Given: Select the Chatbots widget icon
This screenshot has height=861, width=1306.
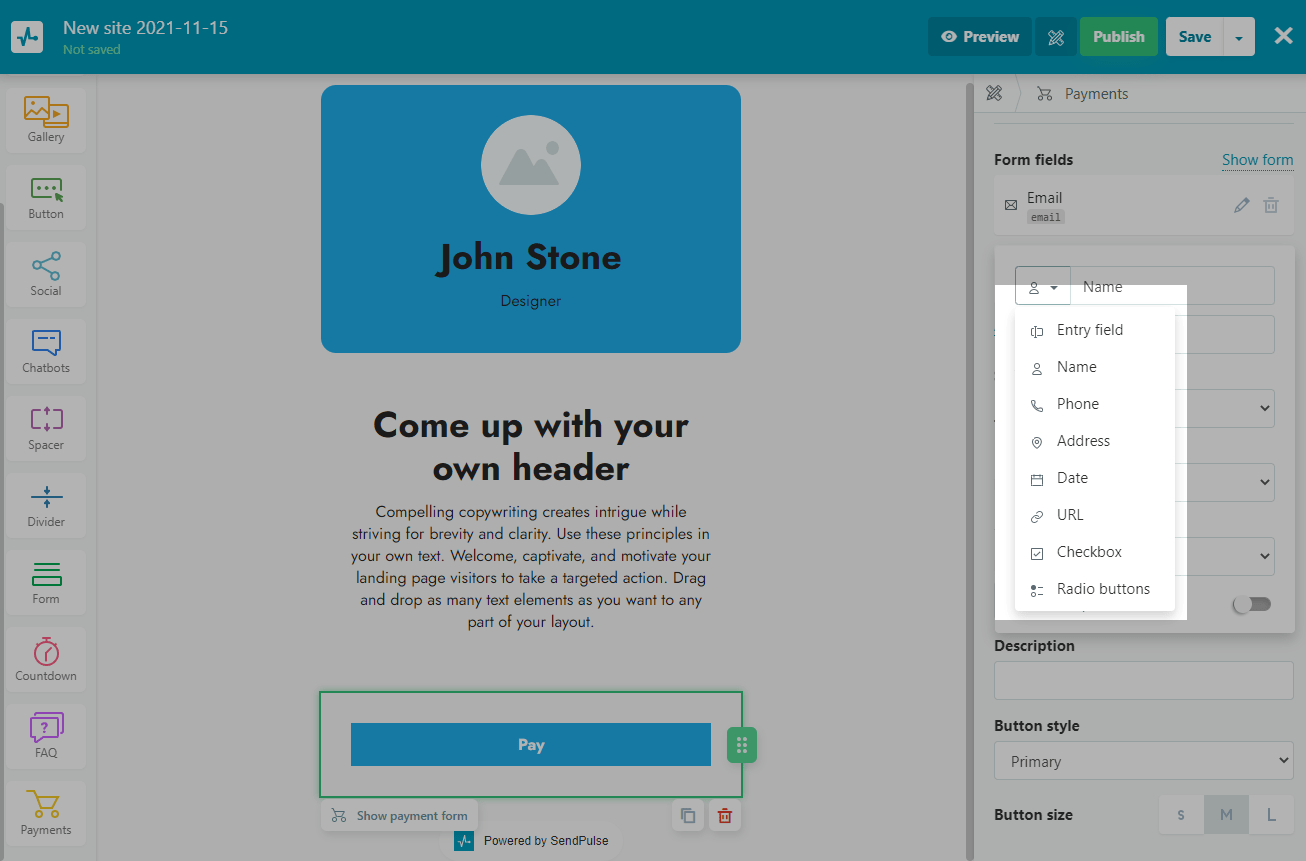Looking at the screenshot, I should coord(46,350).
